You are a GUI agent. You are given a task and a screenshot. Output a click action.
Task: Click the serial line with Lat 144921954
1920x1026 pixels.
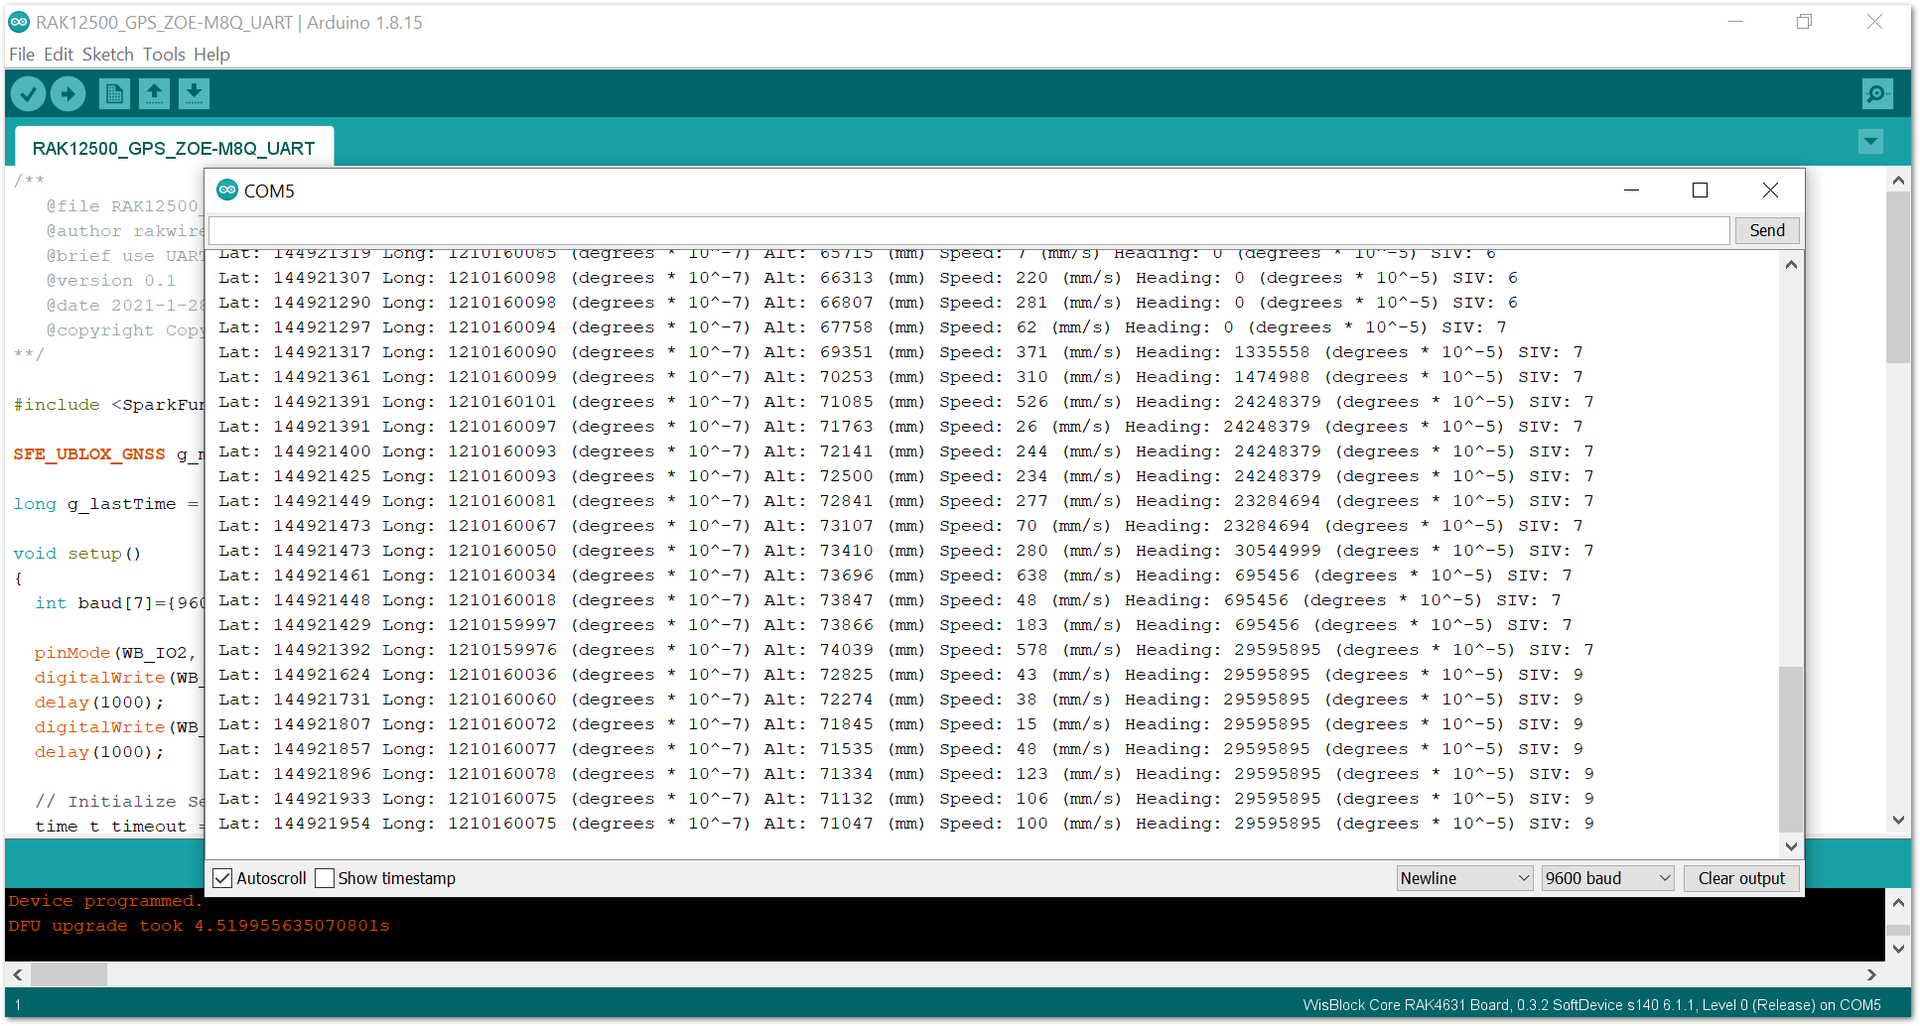[x=906, y=823]
